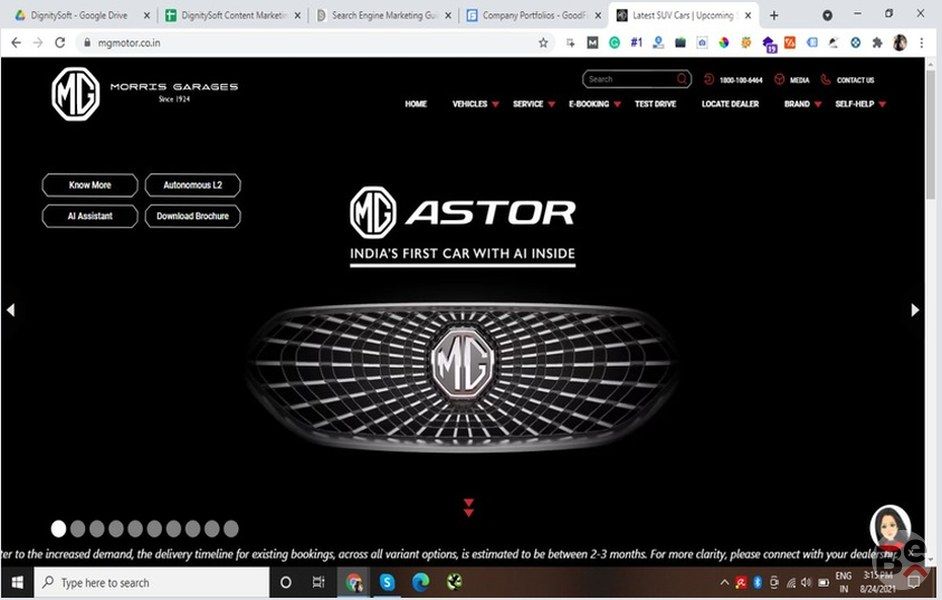This screenshot has width=942, height=600.
Task: Switch to the DignitySoft Google Drive tab
Action: 78,15
